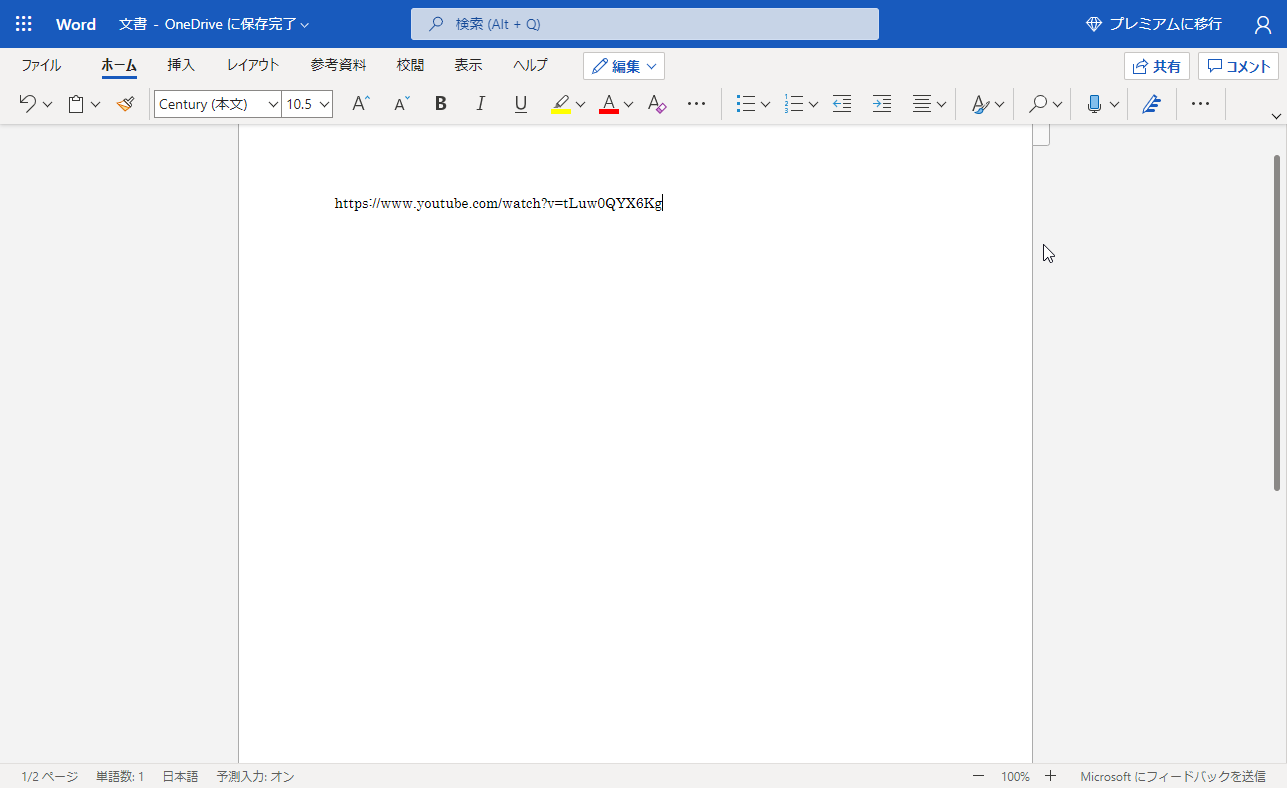Open the app launcher waffle icon

pos(24,24)
